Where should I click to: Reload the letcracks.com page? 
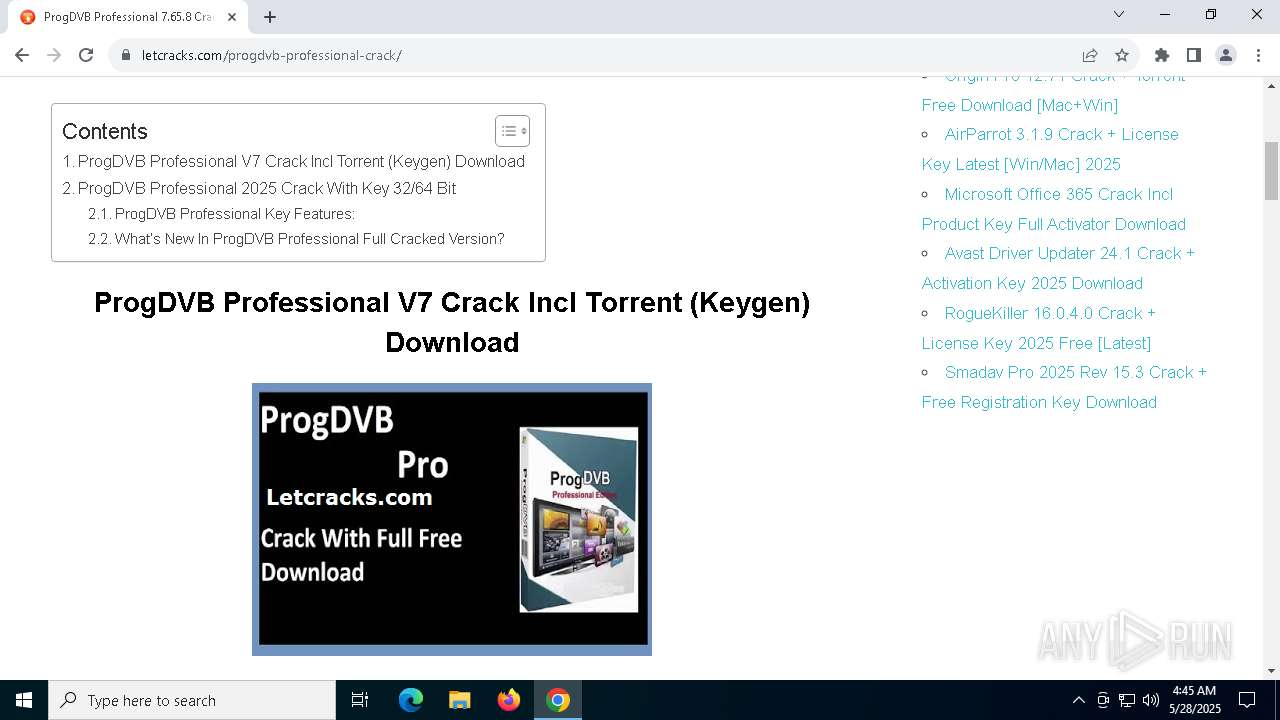pos(86,55)
